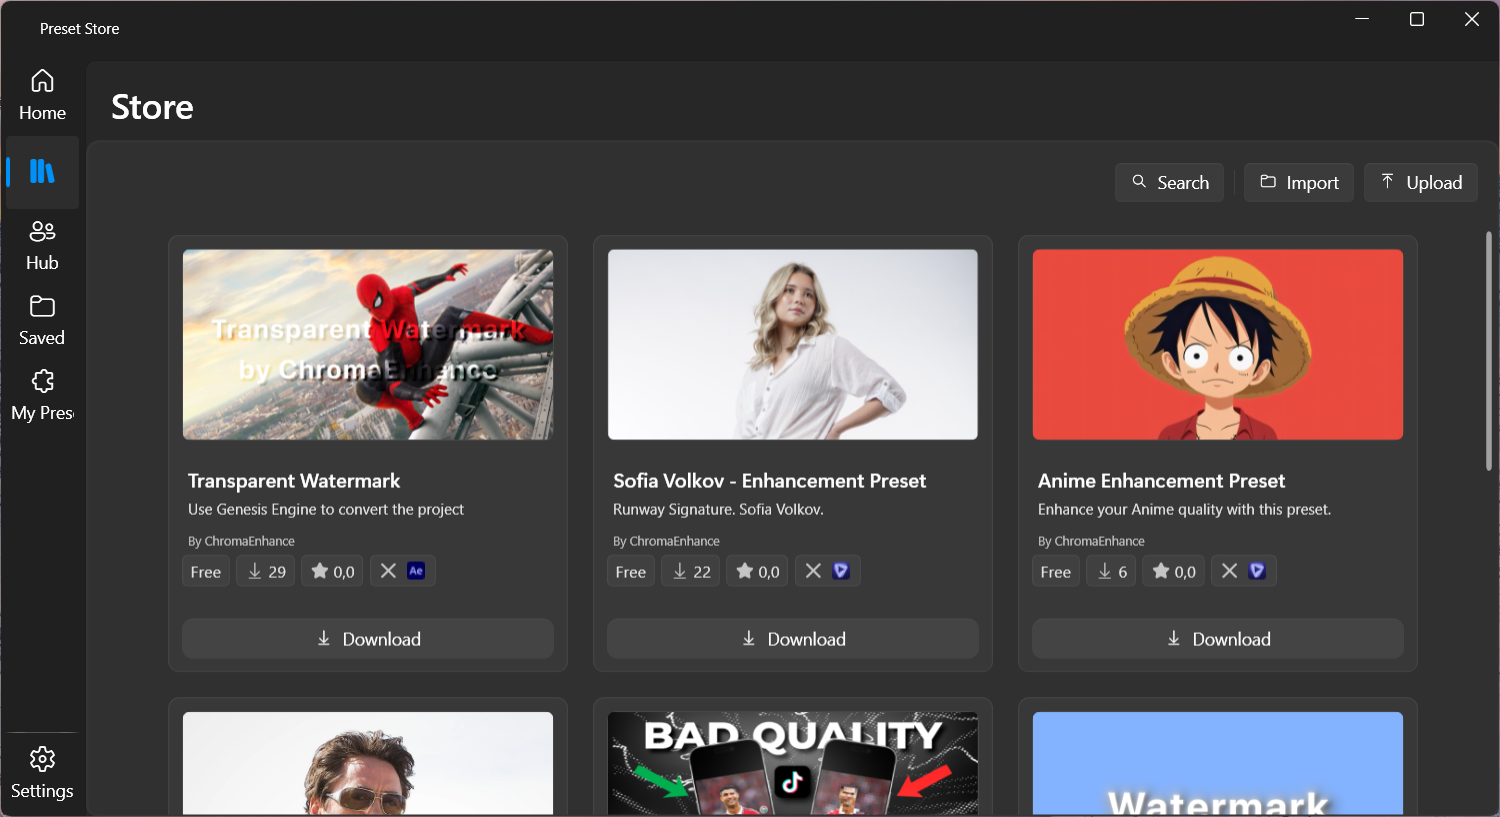Download the Sofia Volkov Enhancement Preset
Image resolution: width=1500 pixels, height=817 pixels.
pos(793,639)
